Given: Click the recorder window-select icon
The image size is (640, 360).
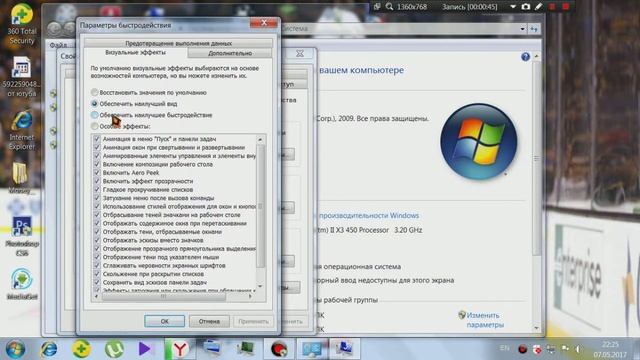Looking at the screenshot, I should pyautogui.click(x=377, y=7).
